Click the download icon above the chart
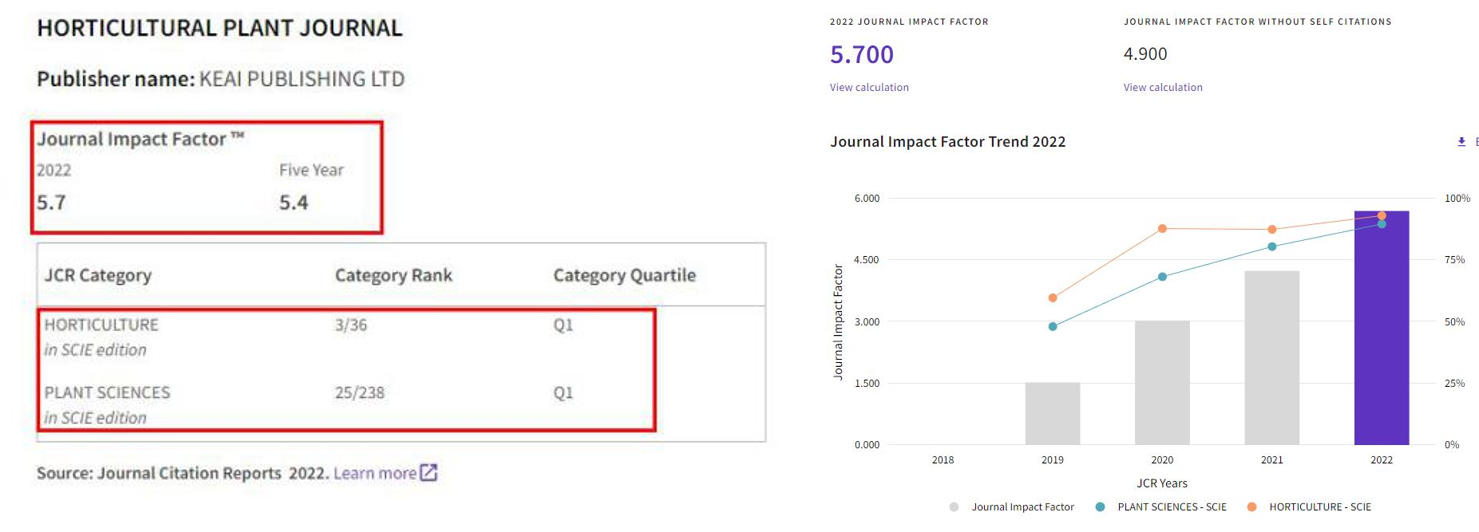1479x532 pixels. [x=1461, y=142]
